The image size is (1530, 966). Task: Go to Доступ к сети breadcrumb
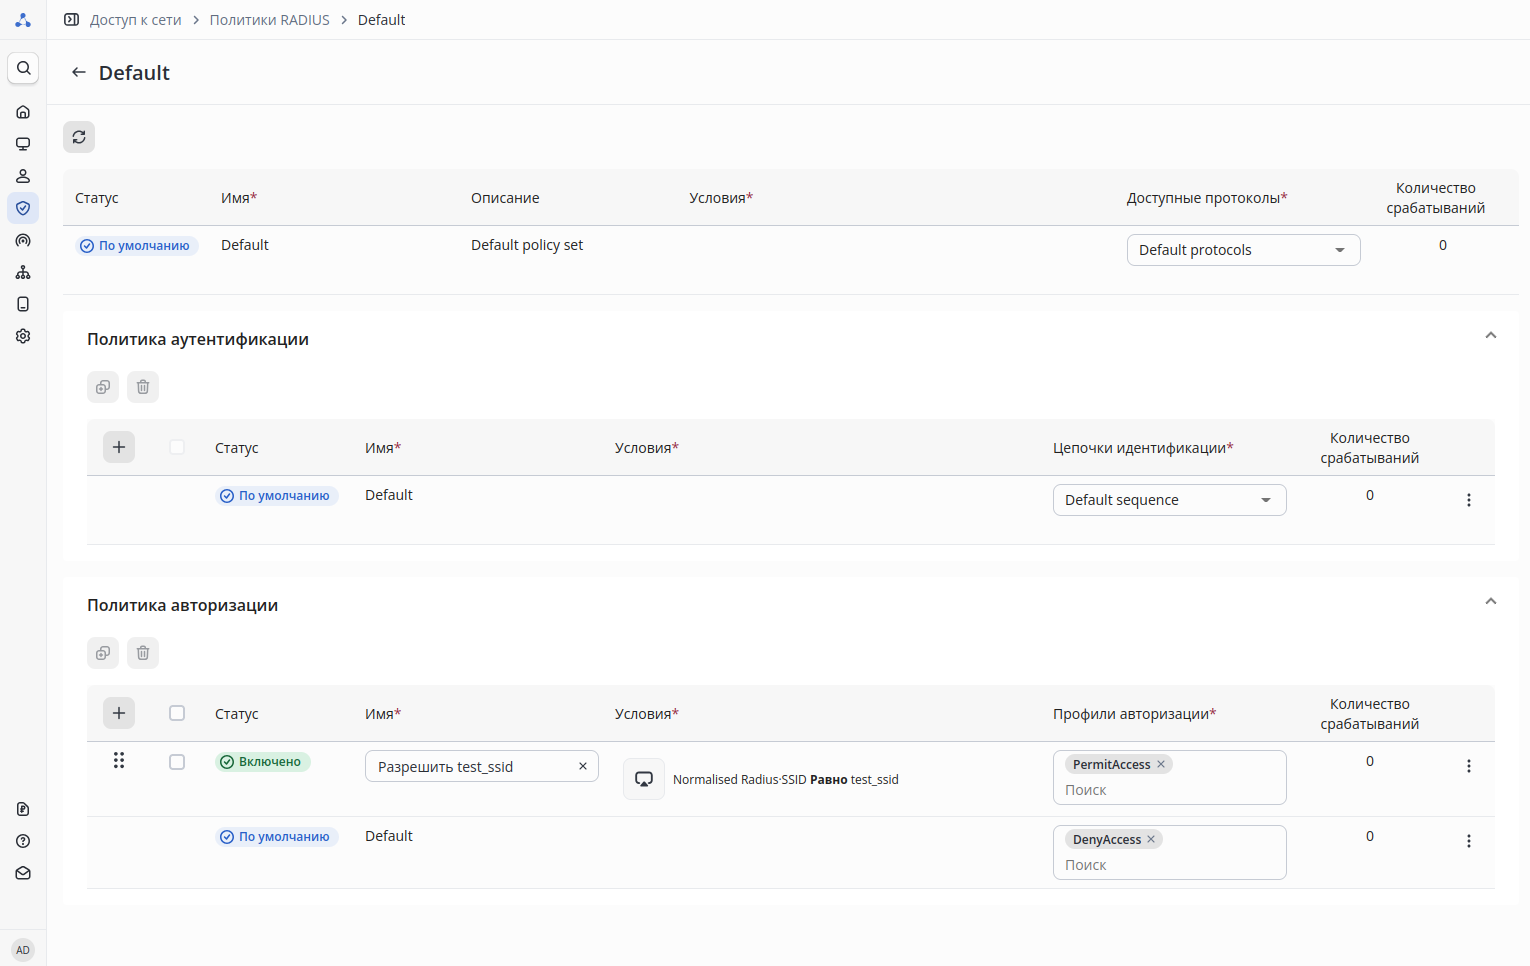coord(135,20)
